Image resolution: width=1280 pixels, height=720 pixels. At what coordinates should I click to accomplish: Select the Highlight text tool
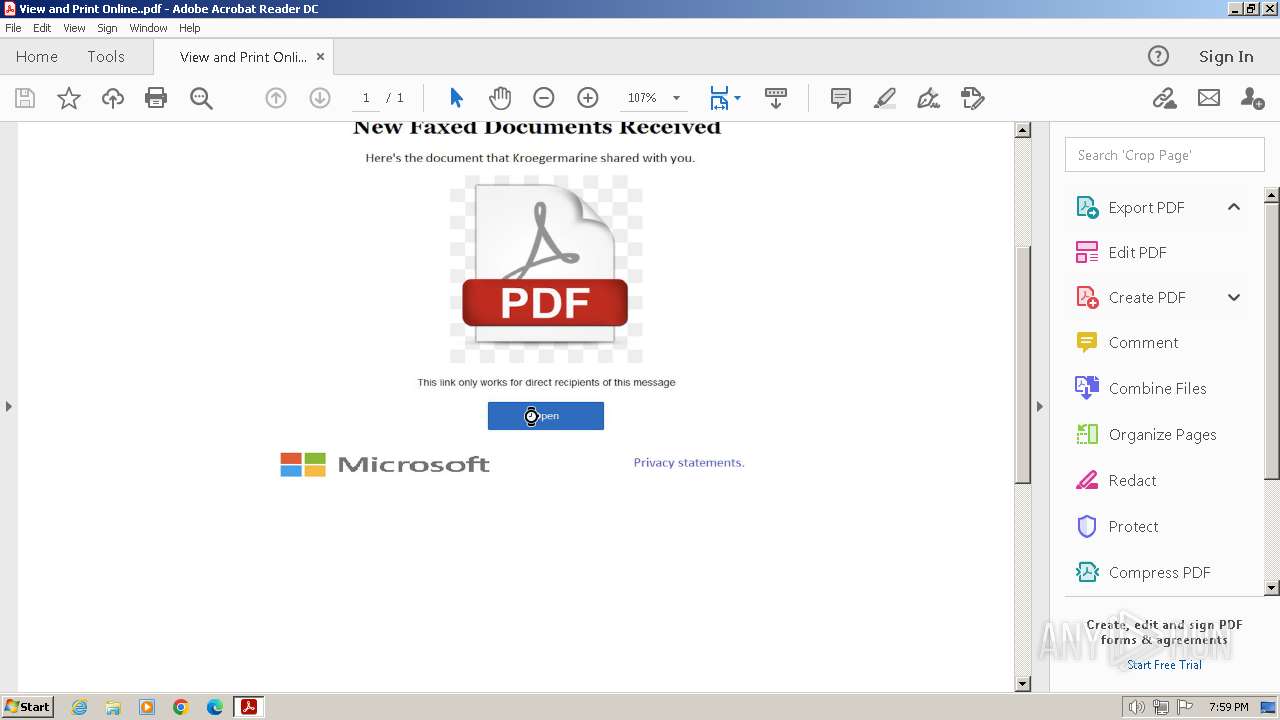click(884, 98)
